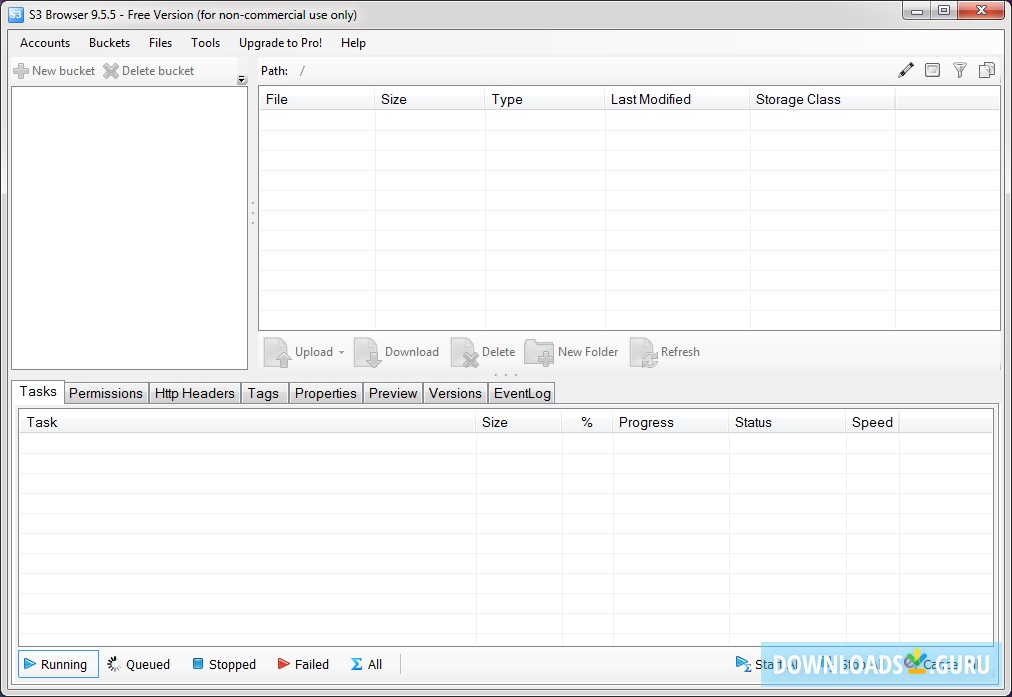Switch to the Preview tab

[x=393, y=393]
